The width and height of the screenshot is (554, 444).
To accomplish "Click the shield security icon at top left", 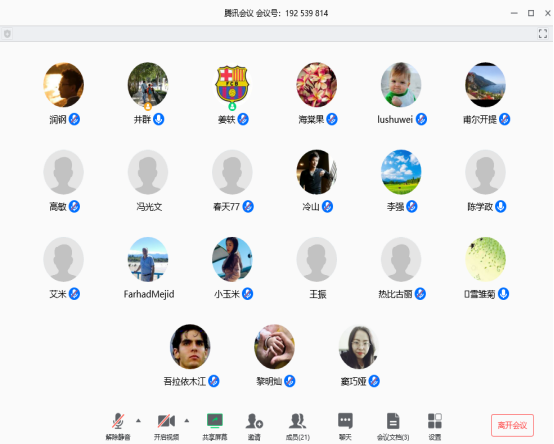I will click(x=7, y=34).
